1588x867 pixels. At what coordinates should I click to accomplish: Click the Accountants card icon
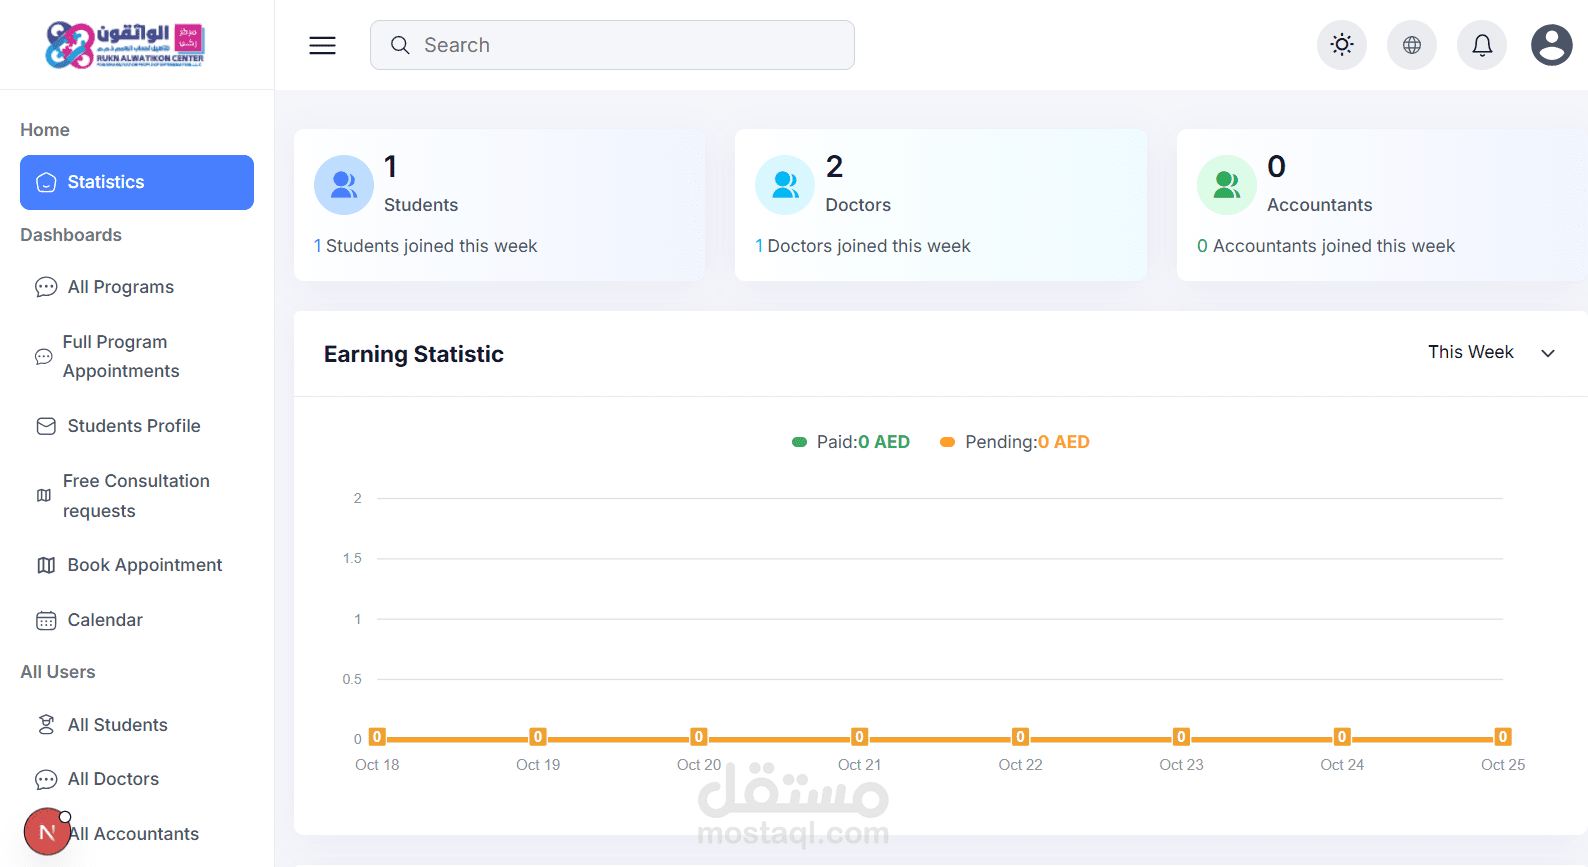[x=1226, y=185]
